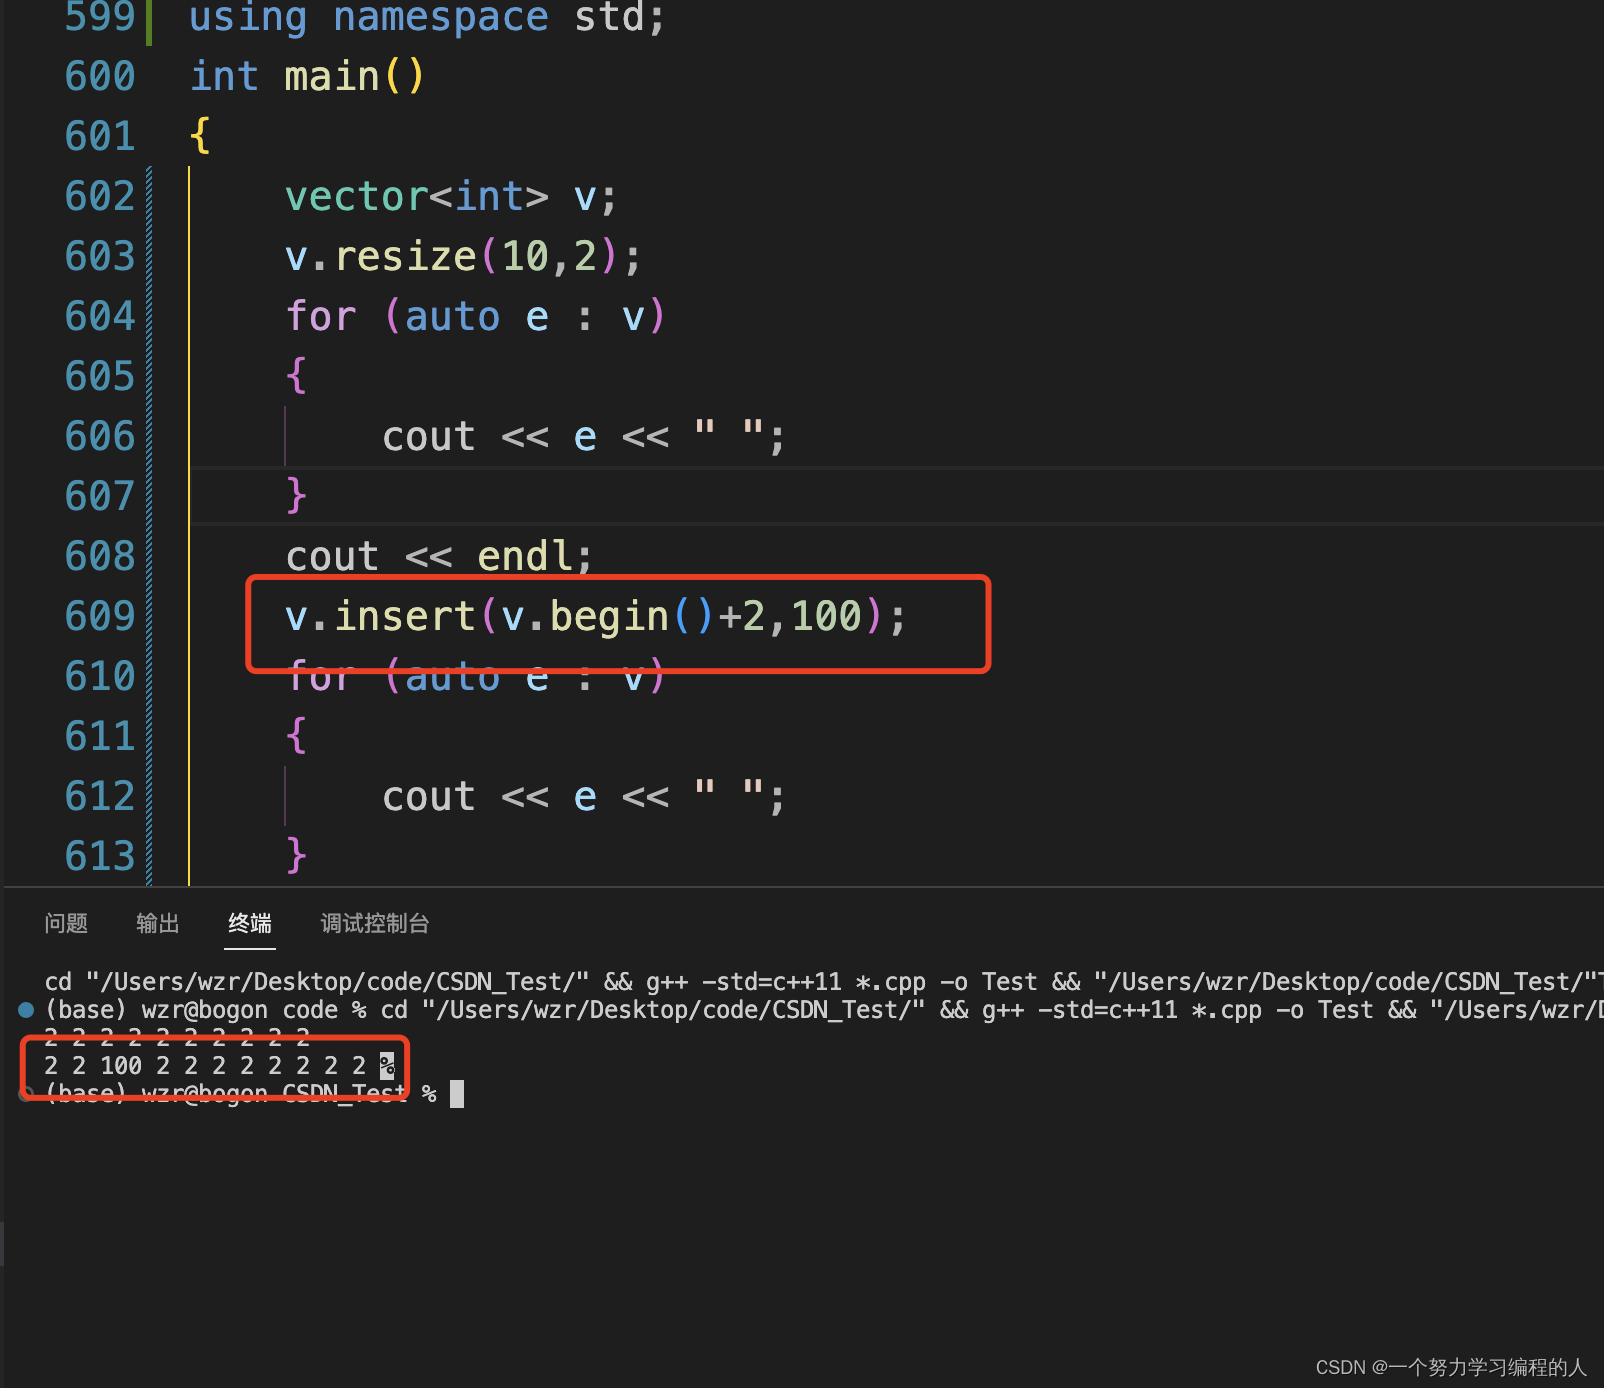The image size is (1604, 1388).
Task: Click line number 603 in the gutter
Action: click(100, 256)
